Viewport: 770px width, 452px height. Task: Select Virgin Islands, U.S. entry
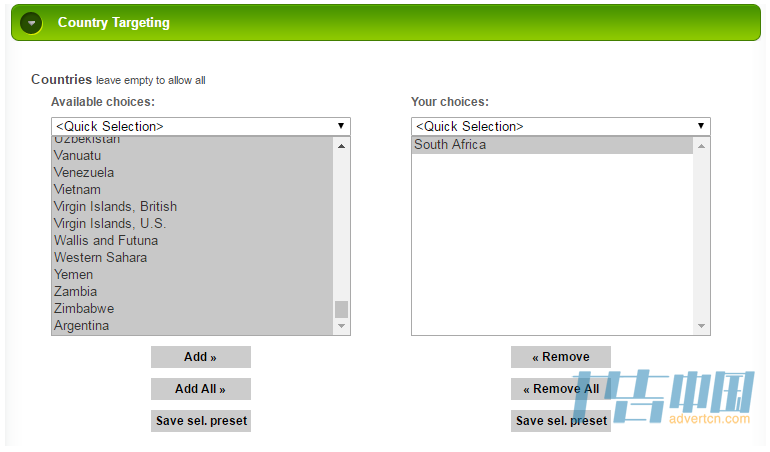point(192,224)
